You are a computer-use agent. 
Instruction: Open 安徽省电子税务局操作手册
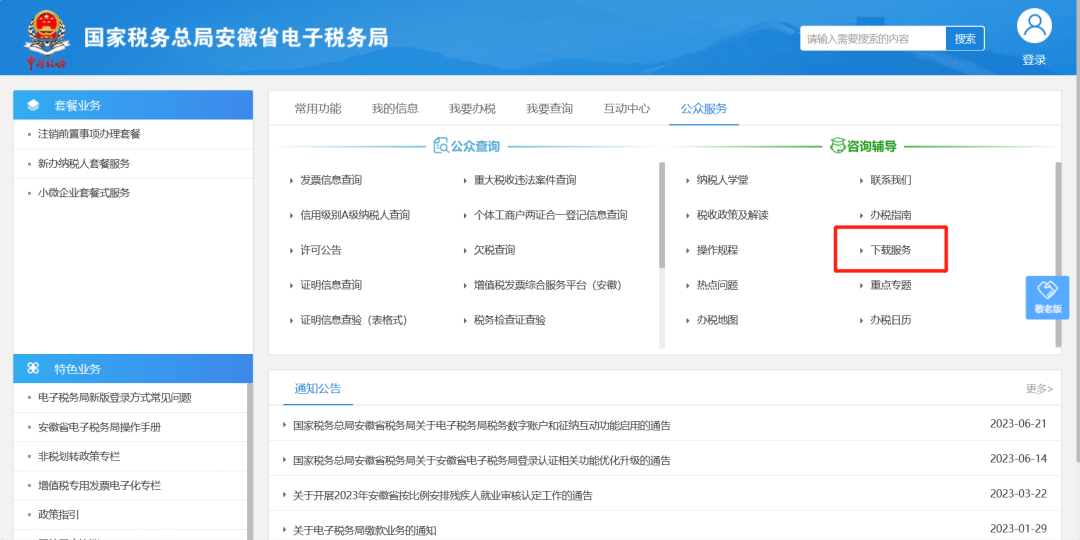coord(99,427)
